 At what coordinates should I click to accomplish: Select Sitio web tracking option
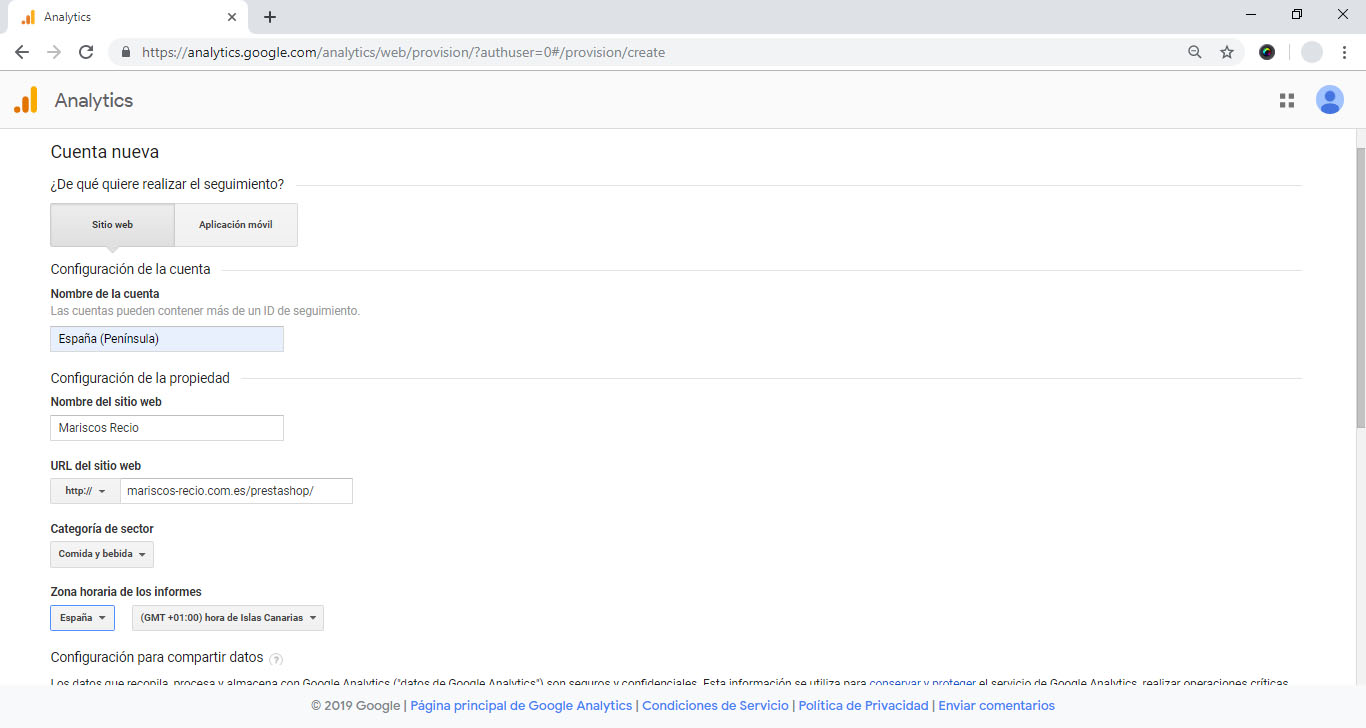[112, 225]
